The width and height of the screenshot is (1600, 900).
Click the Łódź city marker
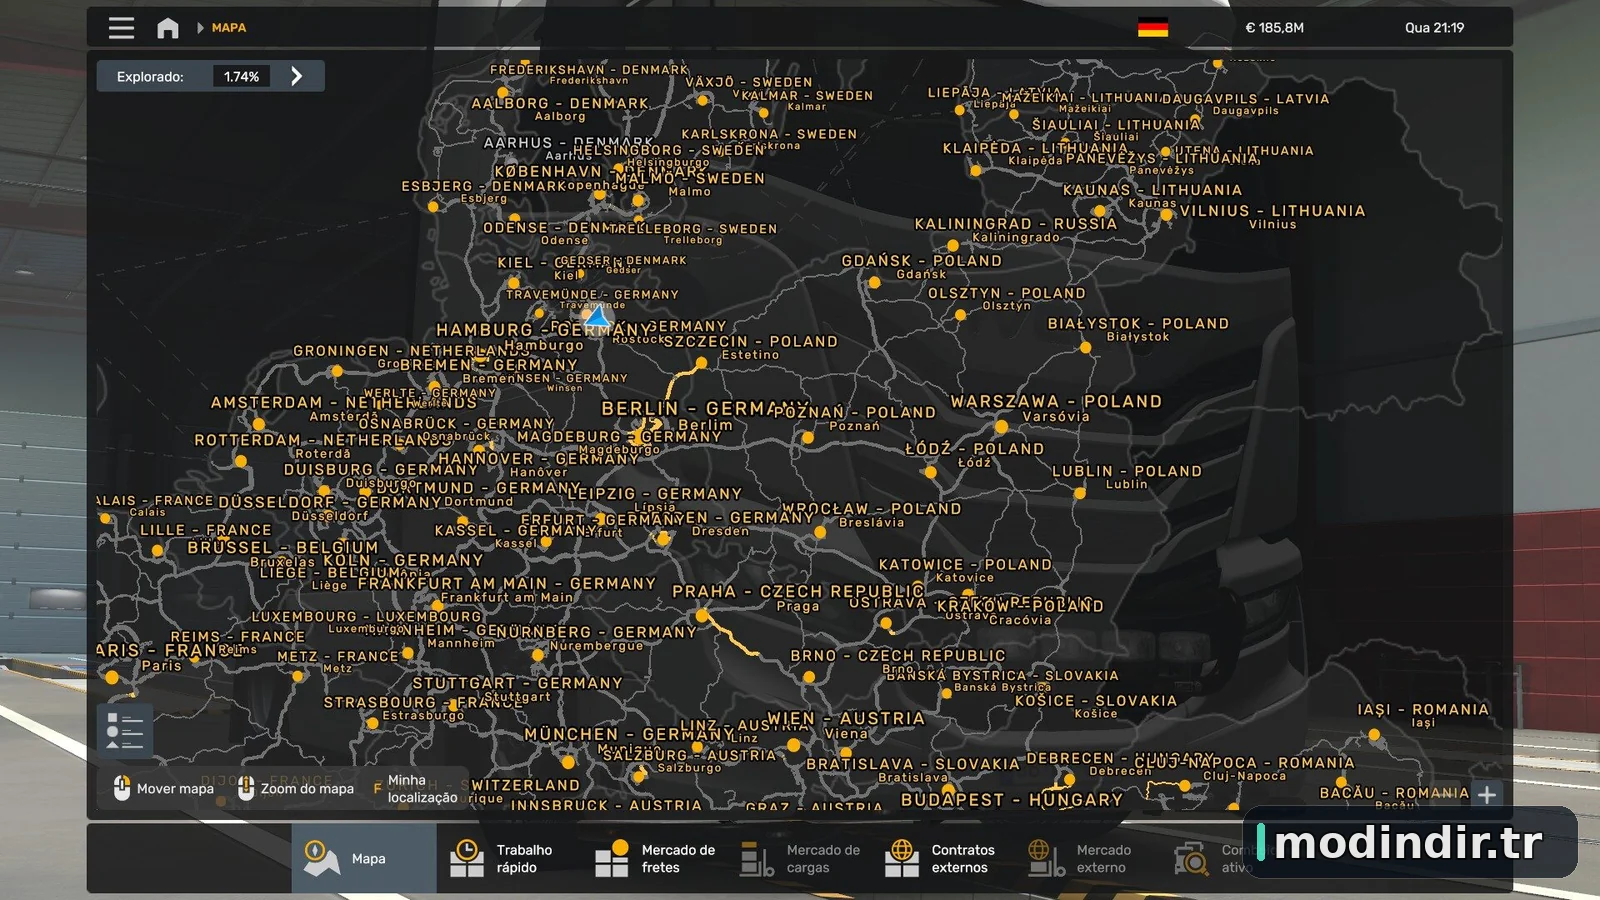[930, 472]
